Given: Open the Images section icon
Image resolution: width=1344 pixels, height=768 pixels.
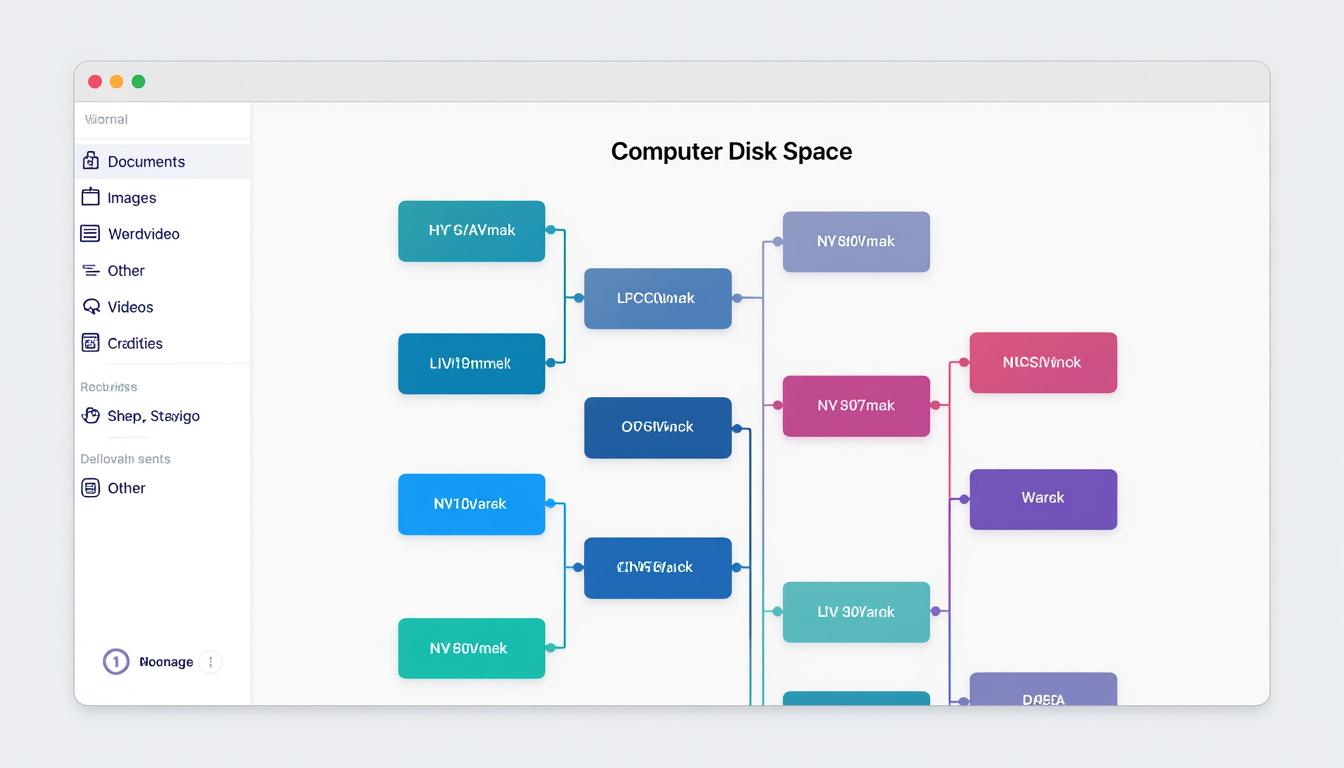Looking at the screenshot, I should (x=90, y=197).
